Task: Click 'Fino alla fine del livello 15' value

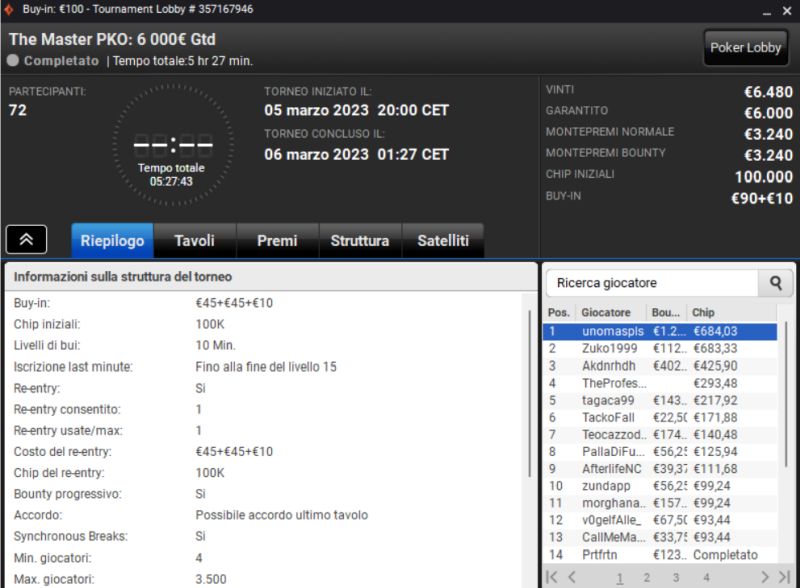Action: [266, 367]
